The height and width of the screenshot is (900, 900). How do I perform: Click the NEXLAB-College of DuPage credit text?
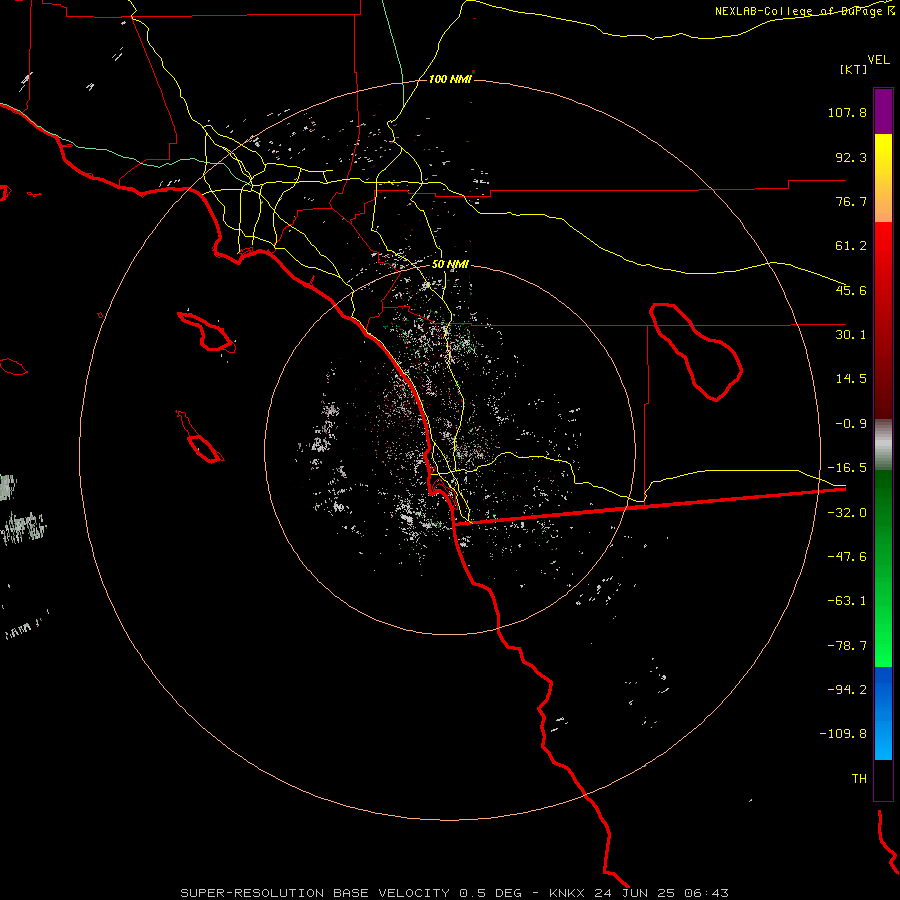(x=805, y=11)
